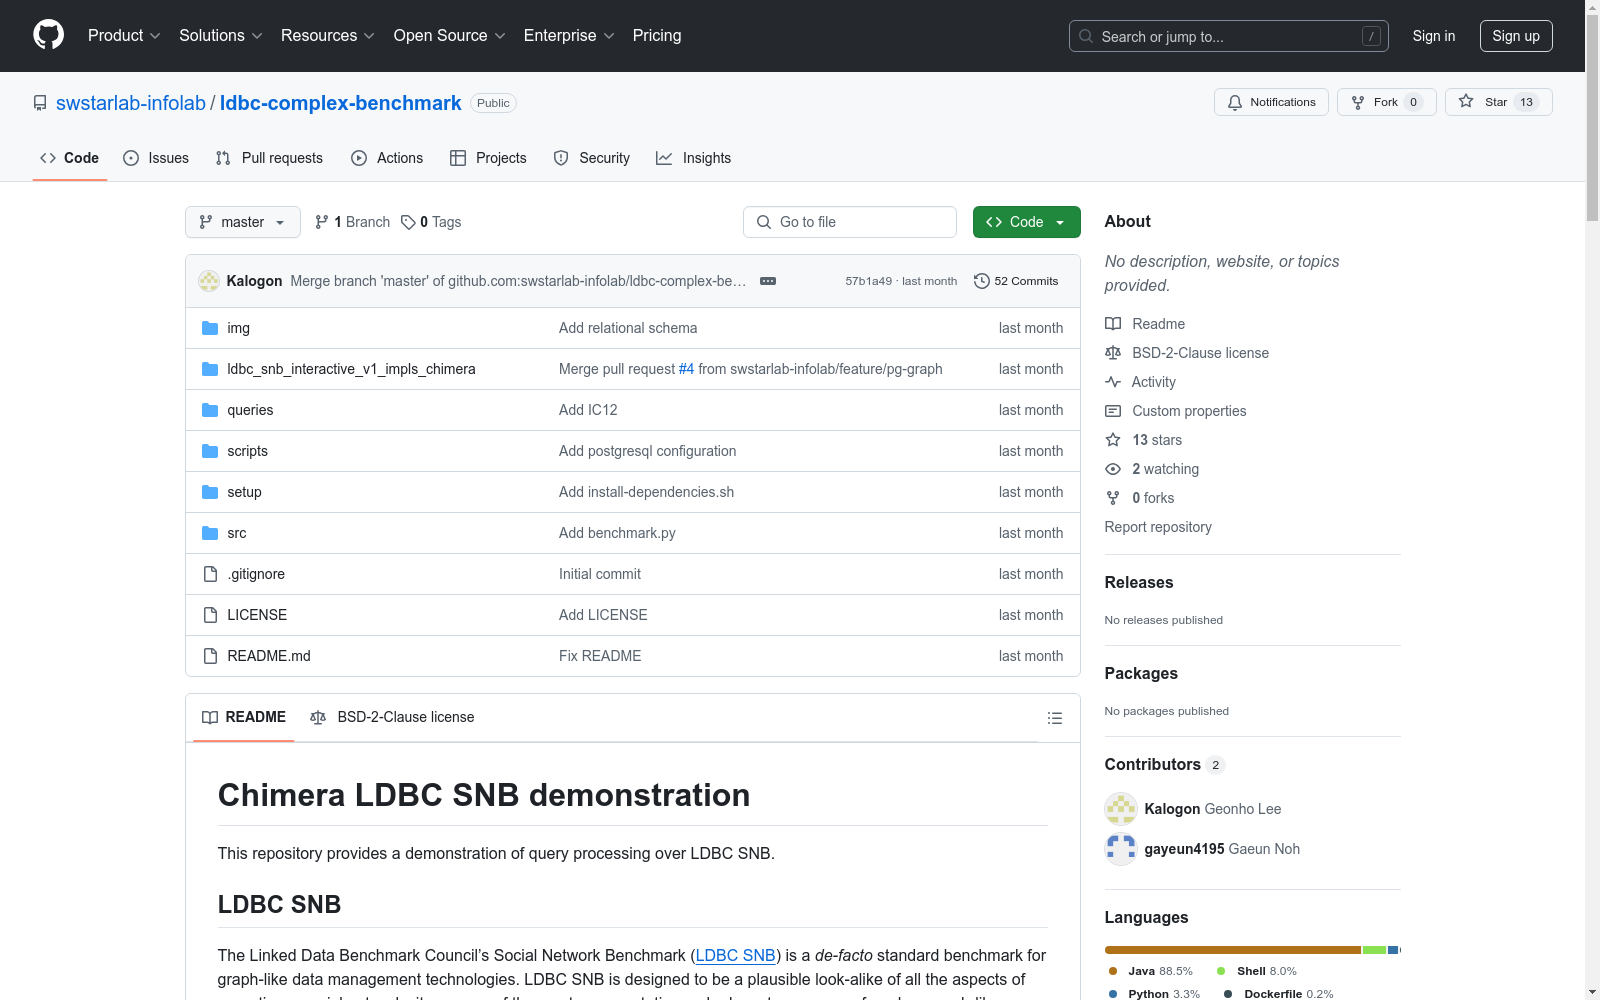Image resolution: width=1600 pixels, height=1000 pixels.
Task: Click the 'Fix README' commit message
Action: [x=600, y=656]
